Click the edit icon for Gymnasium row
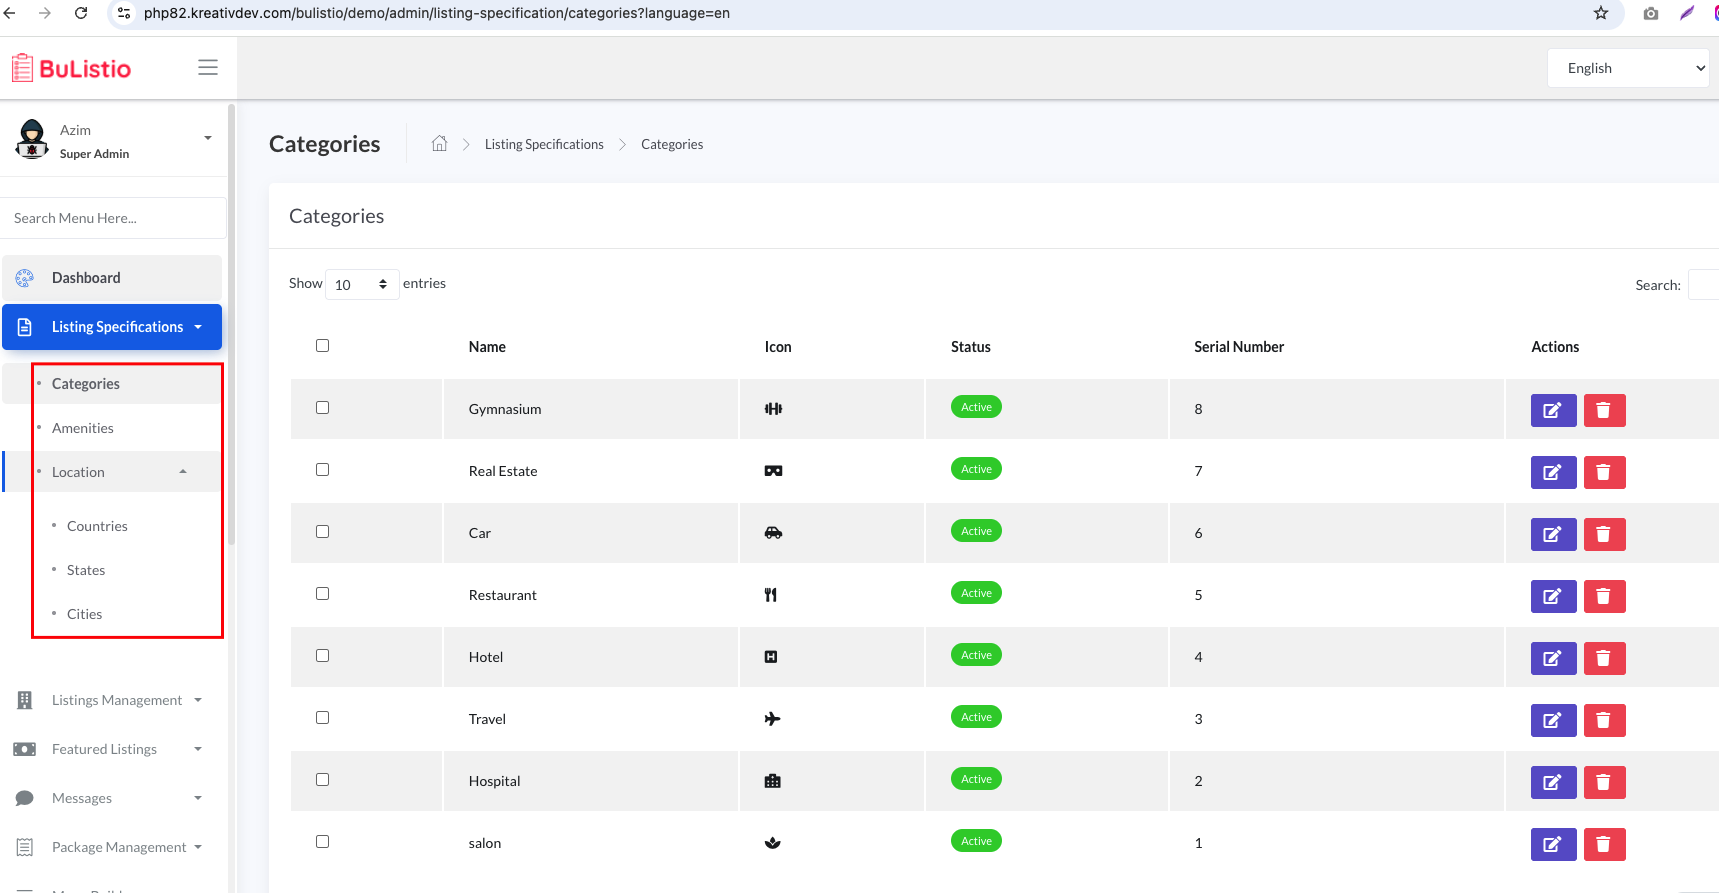This screenshot has width=1719, height=893. point(1552,410)
